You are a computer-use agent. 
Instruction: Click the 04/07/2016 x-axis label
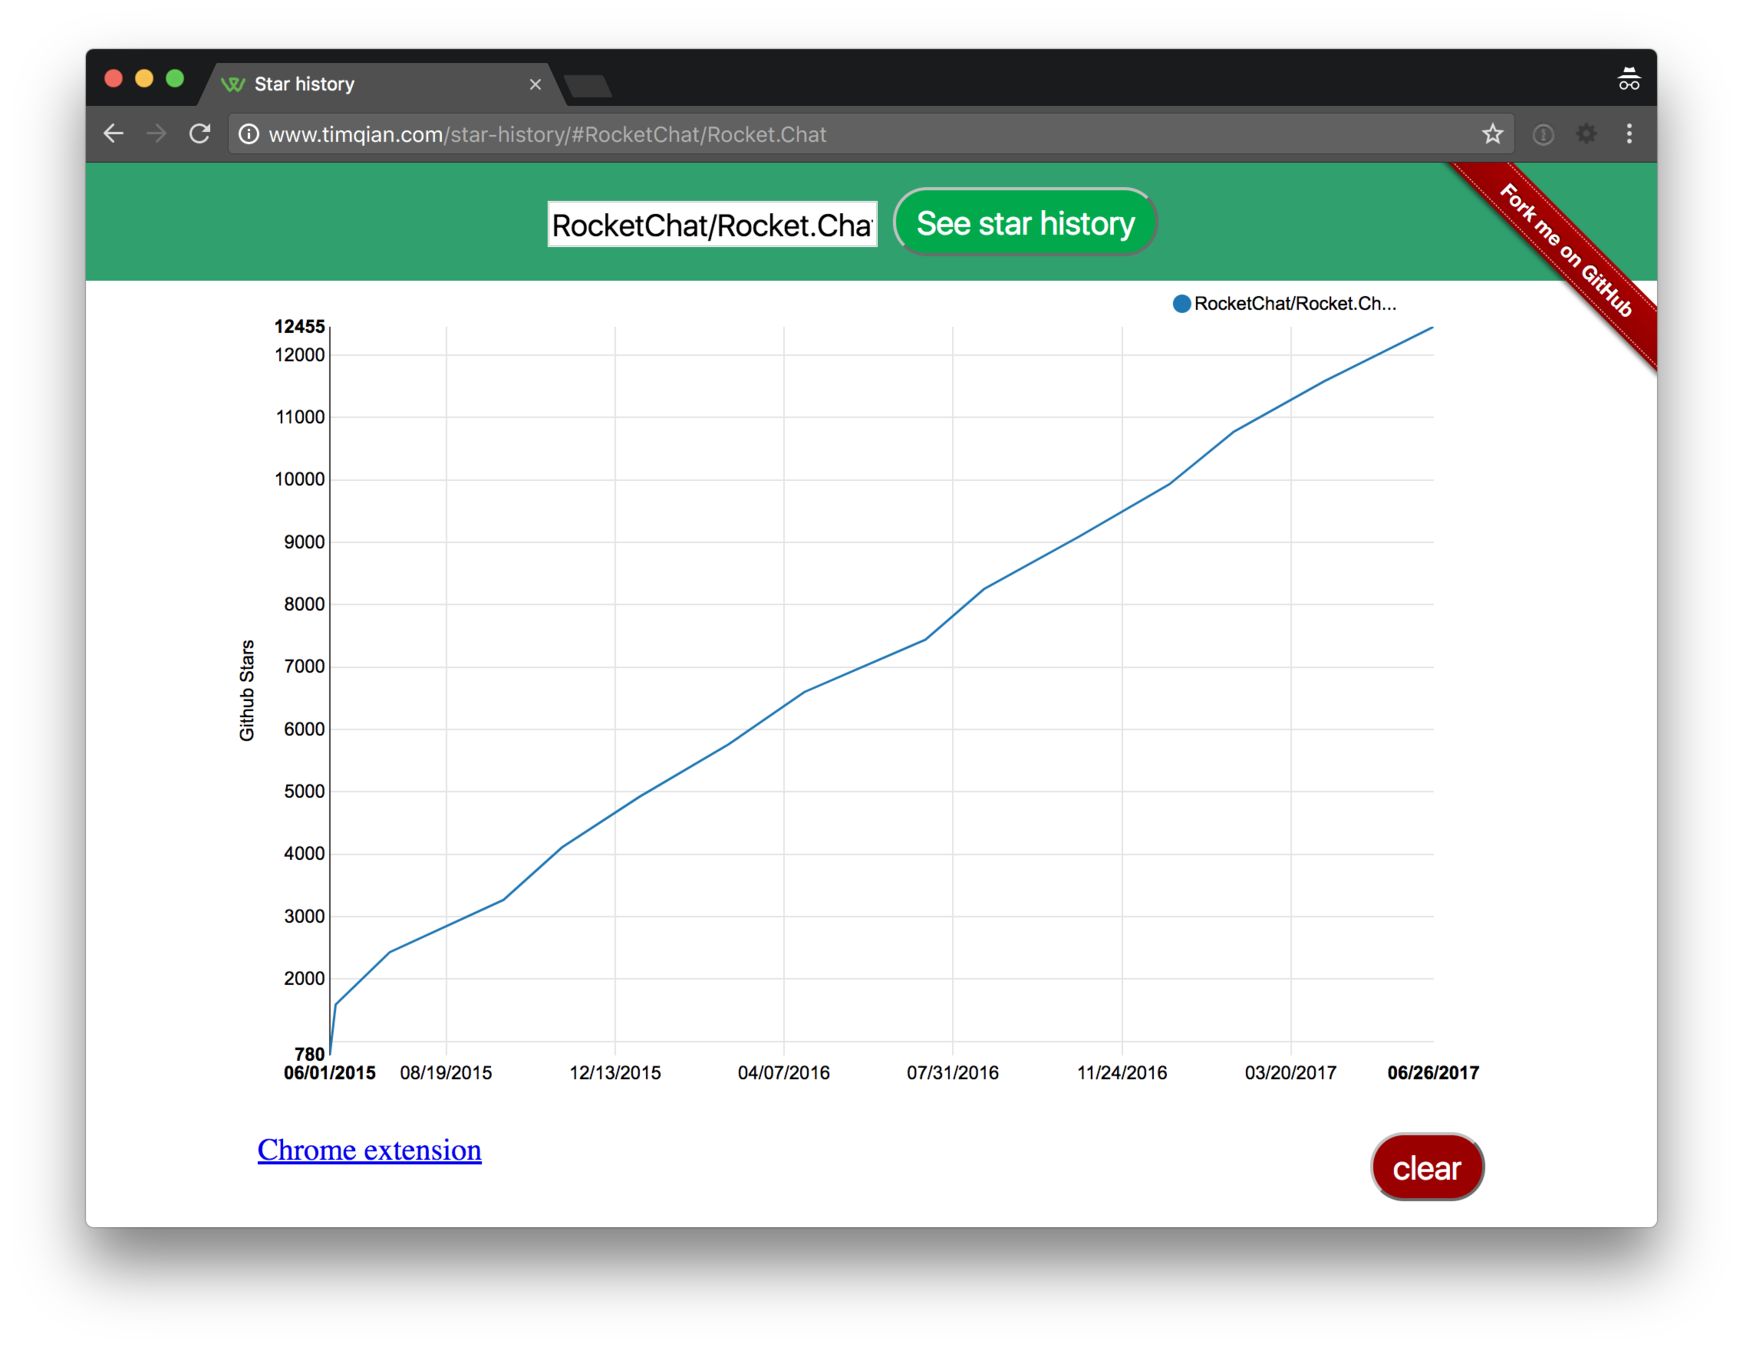784,1073
